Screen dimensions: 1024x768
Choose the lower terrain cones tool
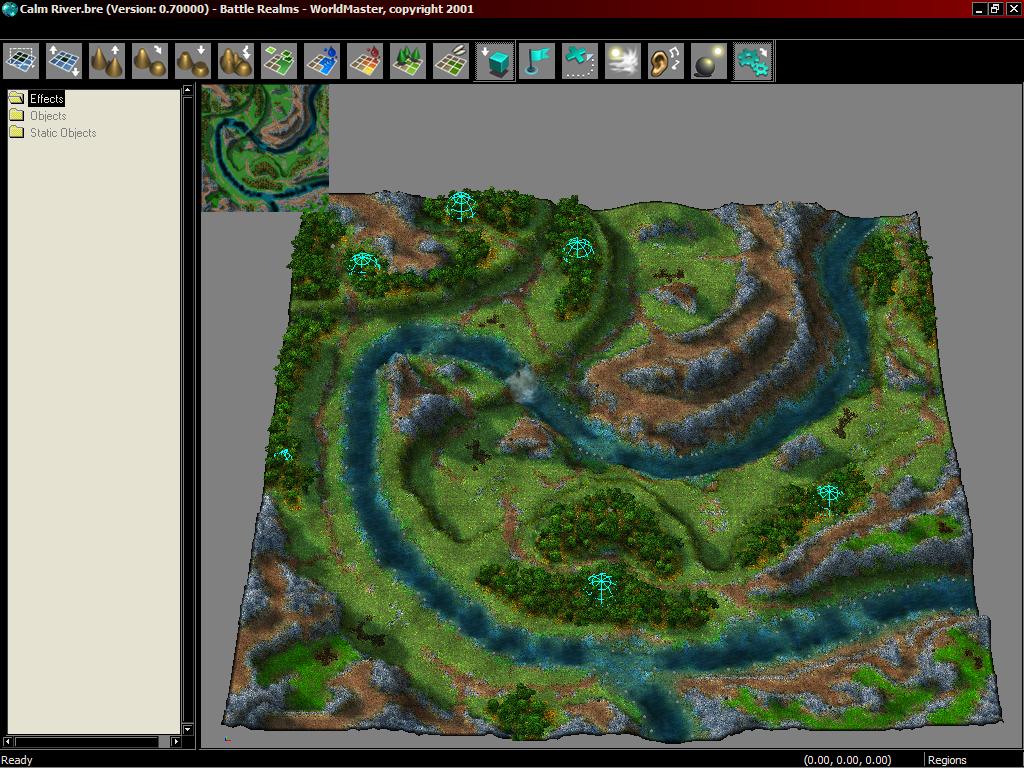pyautogui.click(x=193, y=61)
